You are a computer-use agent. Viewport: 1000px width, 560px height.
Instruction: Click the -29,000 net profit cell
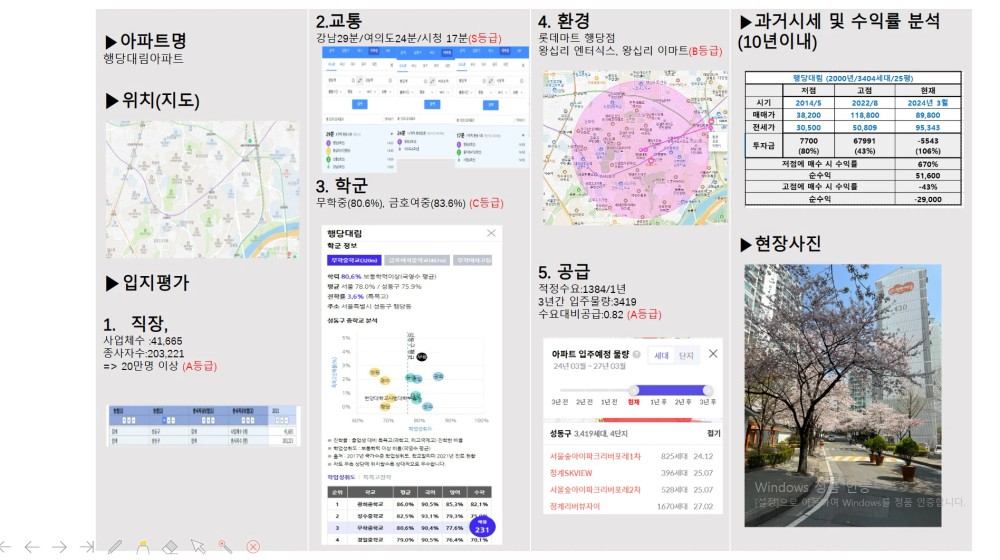pyautogui.click(x=927, y=199)
